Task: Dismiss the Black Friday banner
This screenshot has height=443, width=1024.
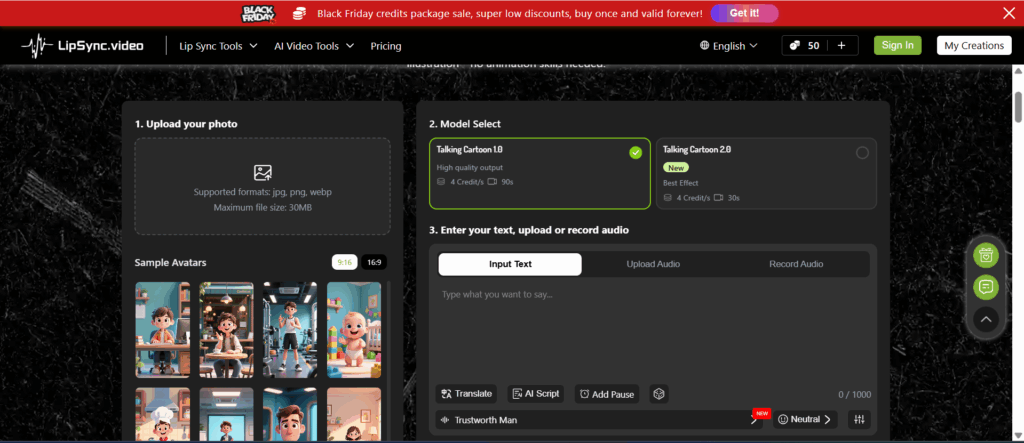Action: tap(1008, 12)
